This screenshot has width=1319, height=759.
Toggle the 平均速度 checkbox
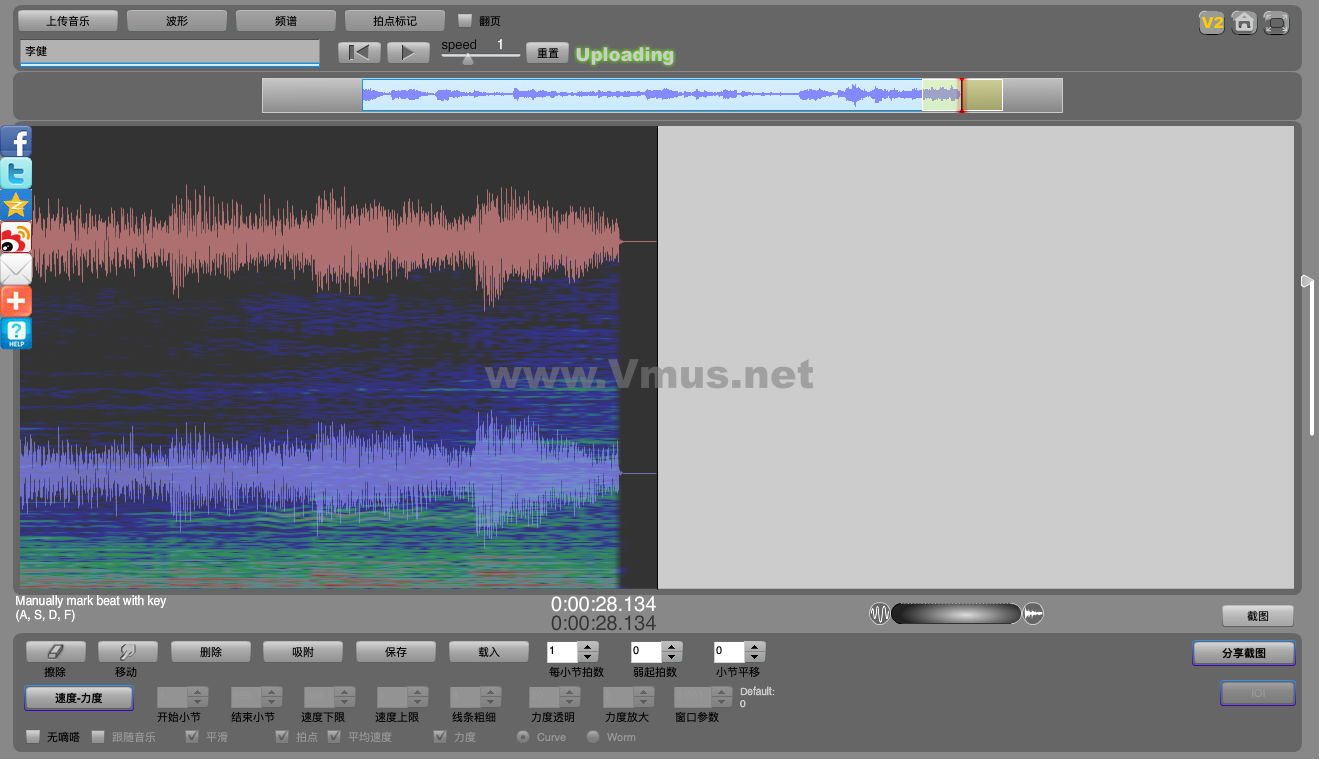coord(334,737)
